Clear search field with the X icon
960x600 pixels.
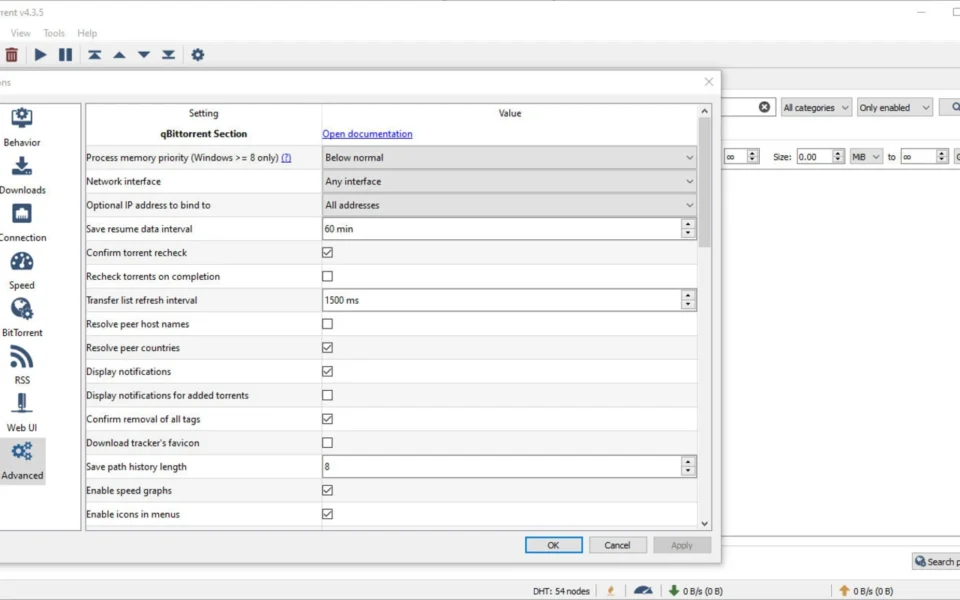764,107
